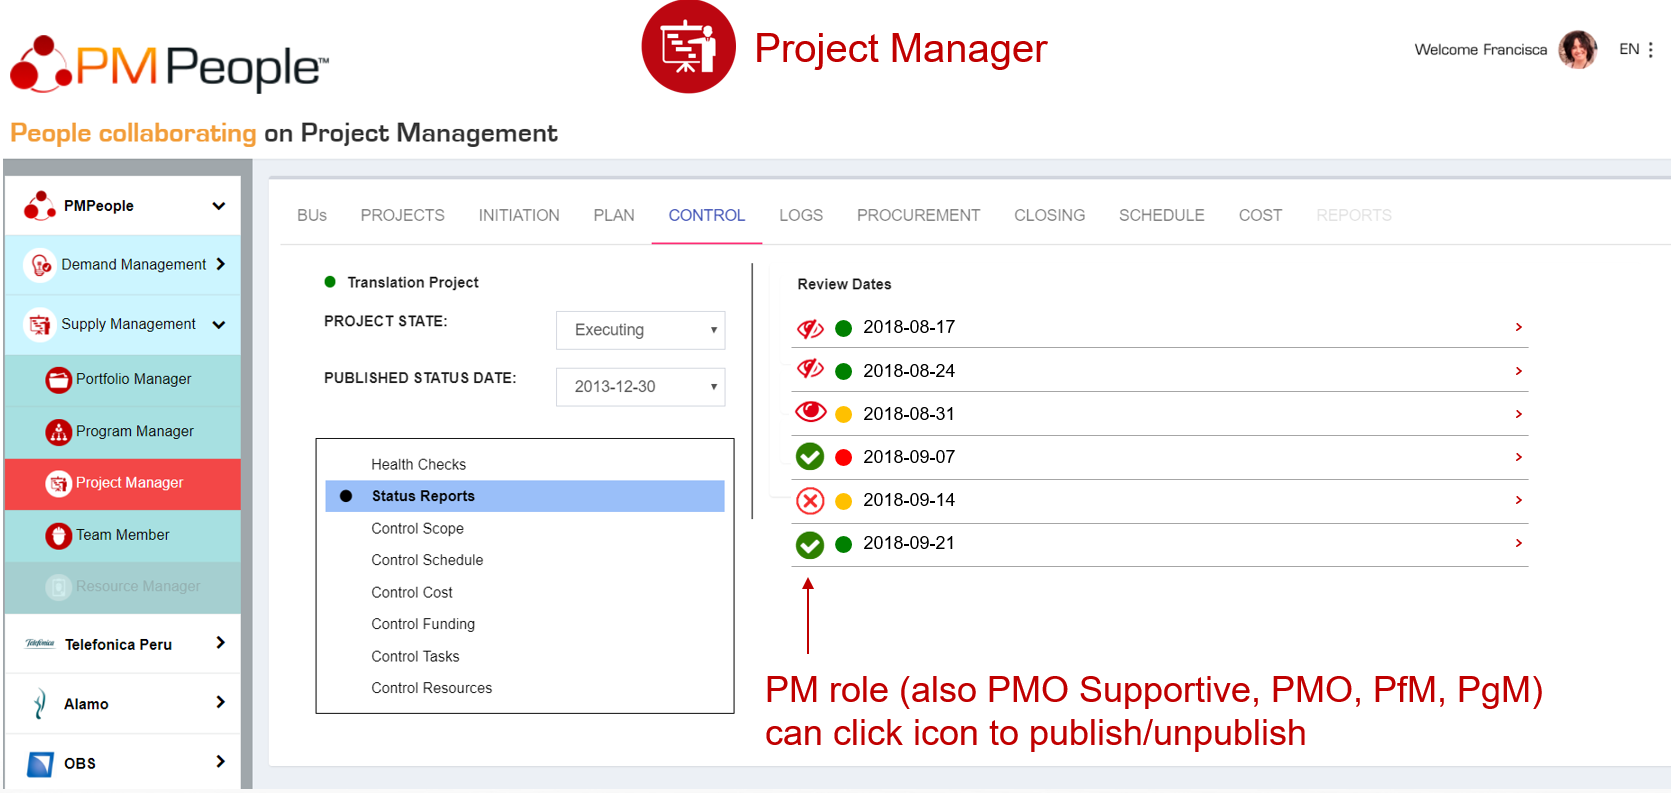The image size is (1671, 793).
Task: Expand the Telefonica Peru chevron
Action: tap(221, 643)
